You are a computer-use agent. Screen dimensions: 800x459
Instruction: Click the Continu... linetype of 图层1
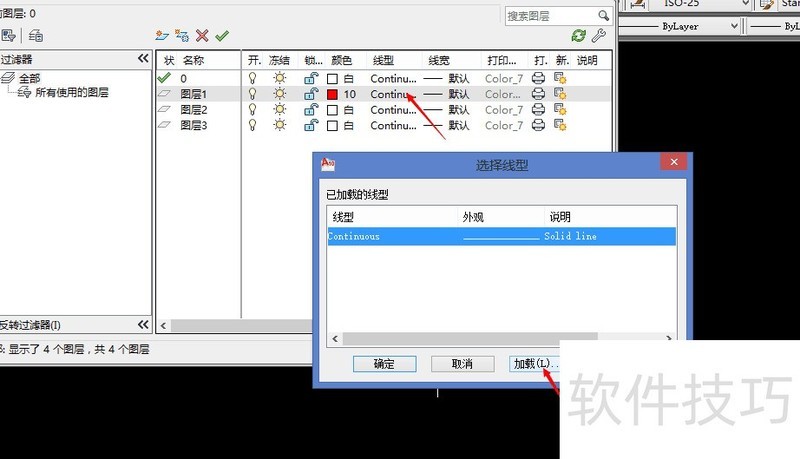pos(393,94)
